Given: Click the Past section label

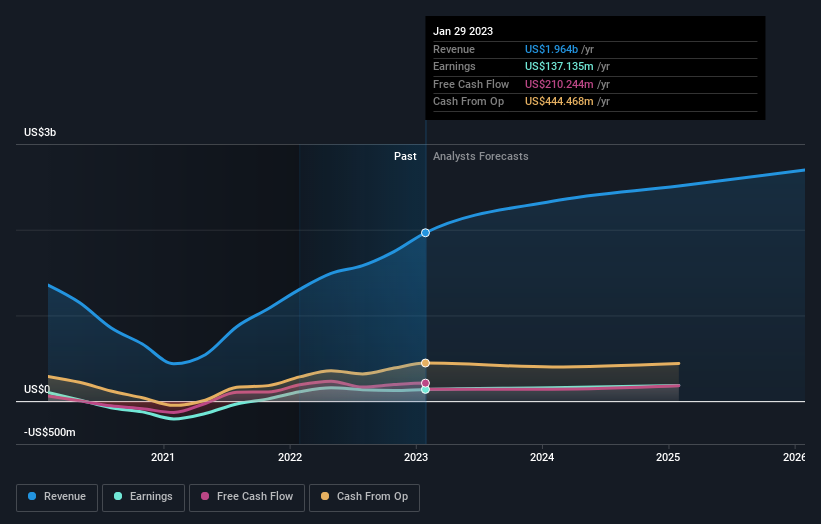Looking at the screenshot, I should [405, 156].
